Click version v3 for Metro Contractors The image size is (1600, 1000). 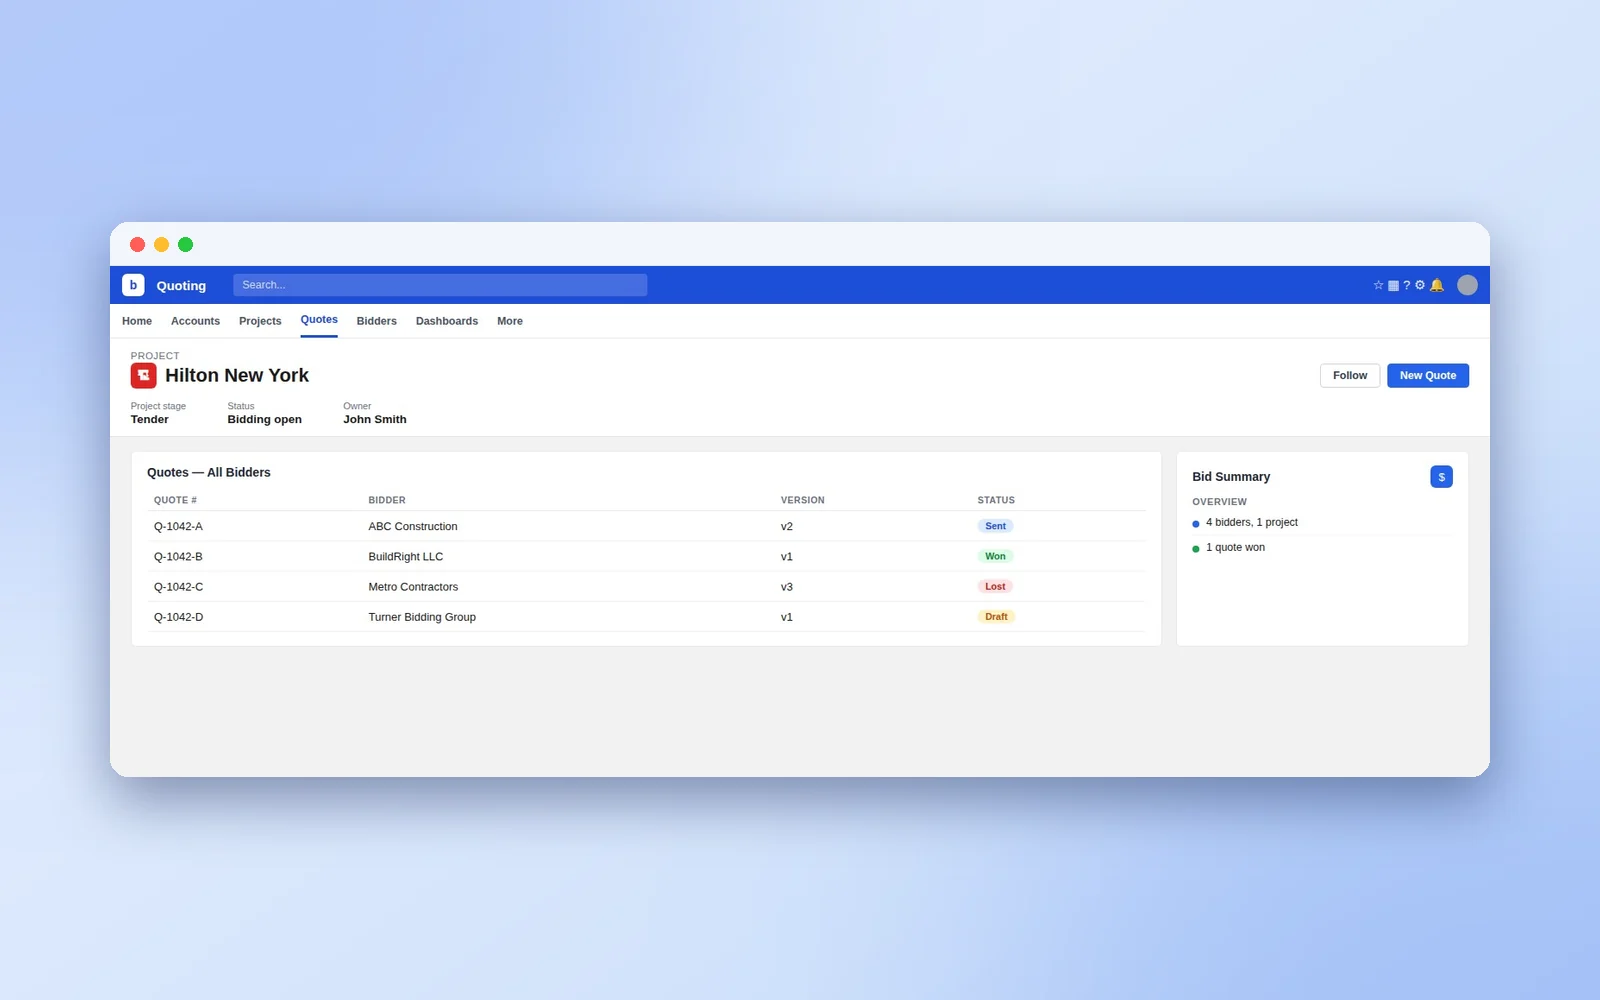[787, 587]
